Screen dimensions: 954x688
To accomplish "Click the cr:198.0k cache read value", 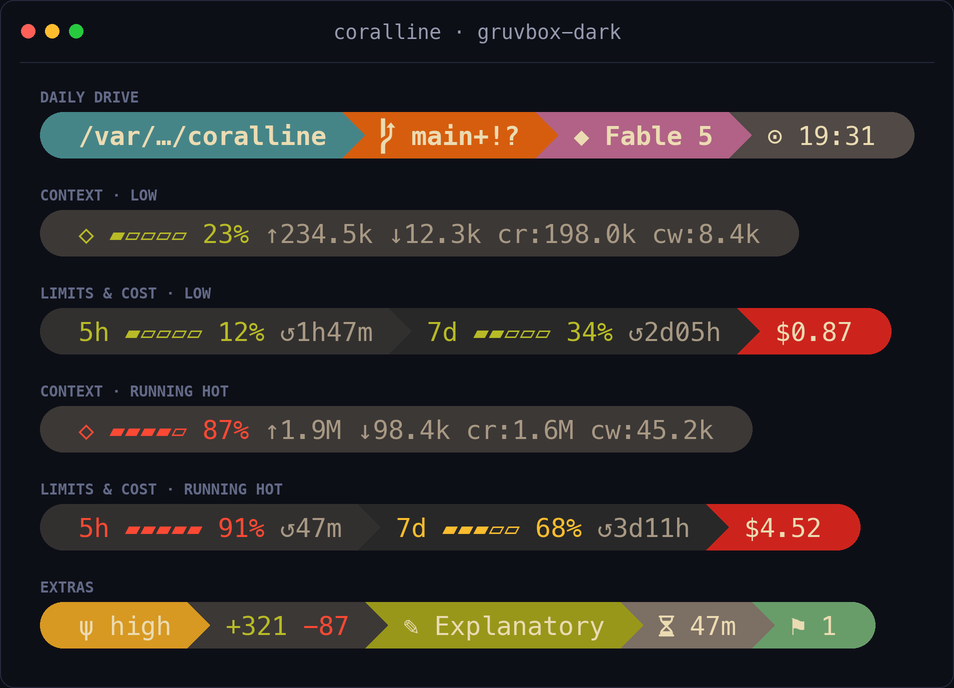I will tap(566, 234).
